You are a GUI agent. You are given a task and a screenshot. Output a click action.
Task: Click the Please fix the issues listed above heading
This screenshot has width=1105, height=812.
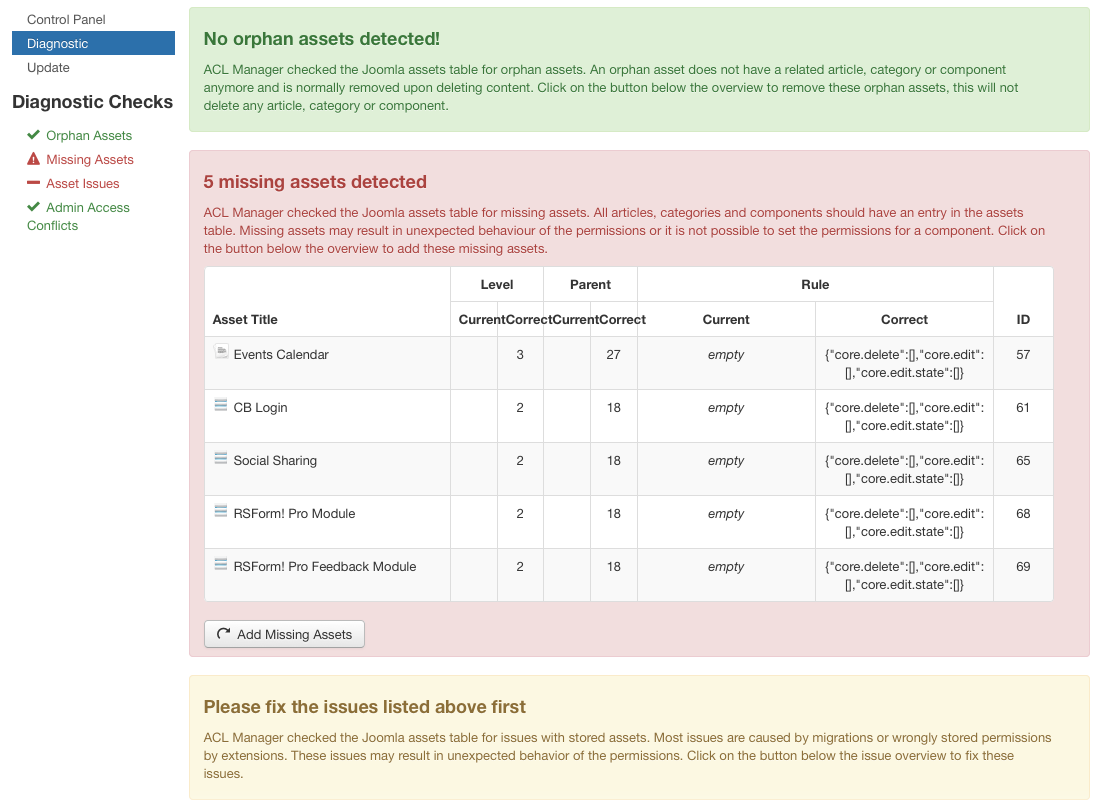click(364, 707)
